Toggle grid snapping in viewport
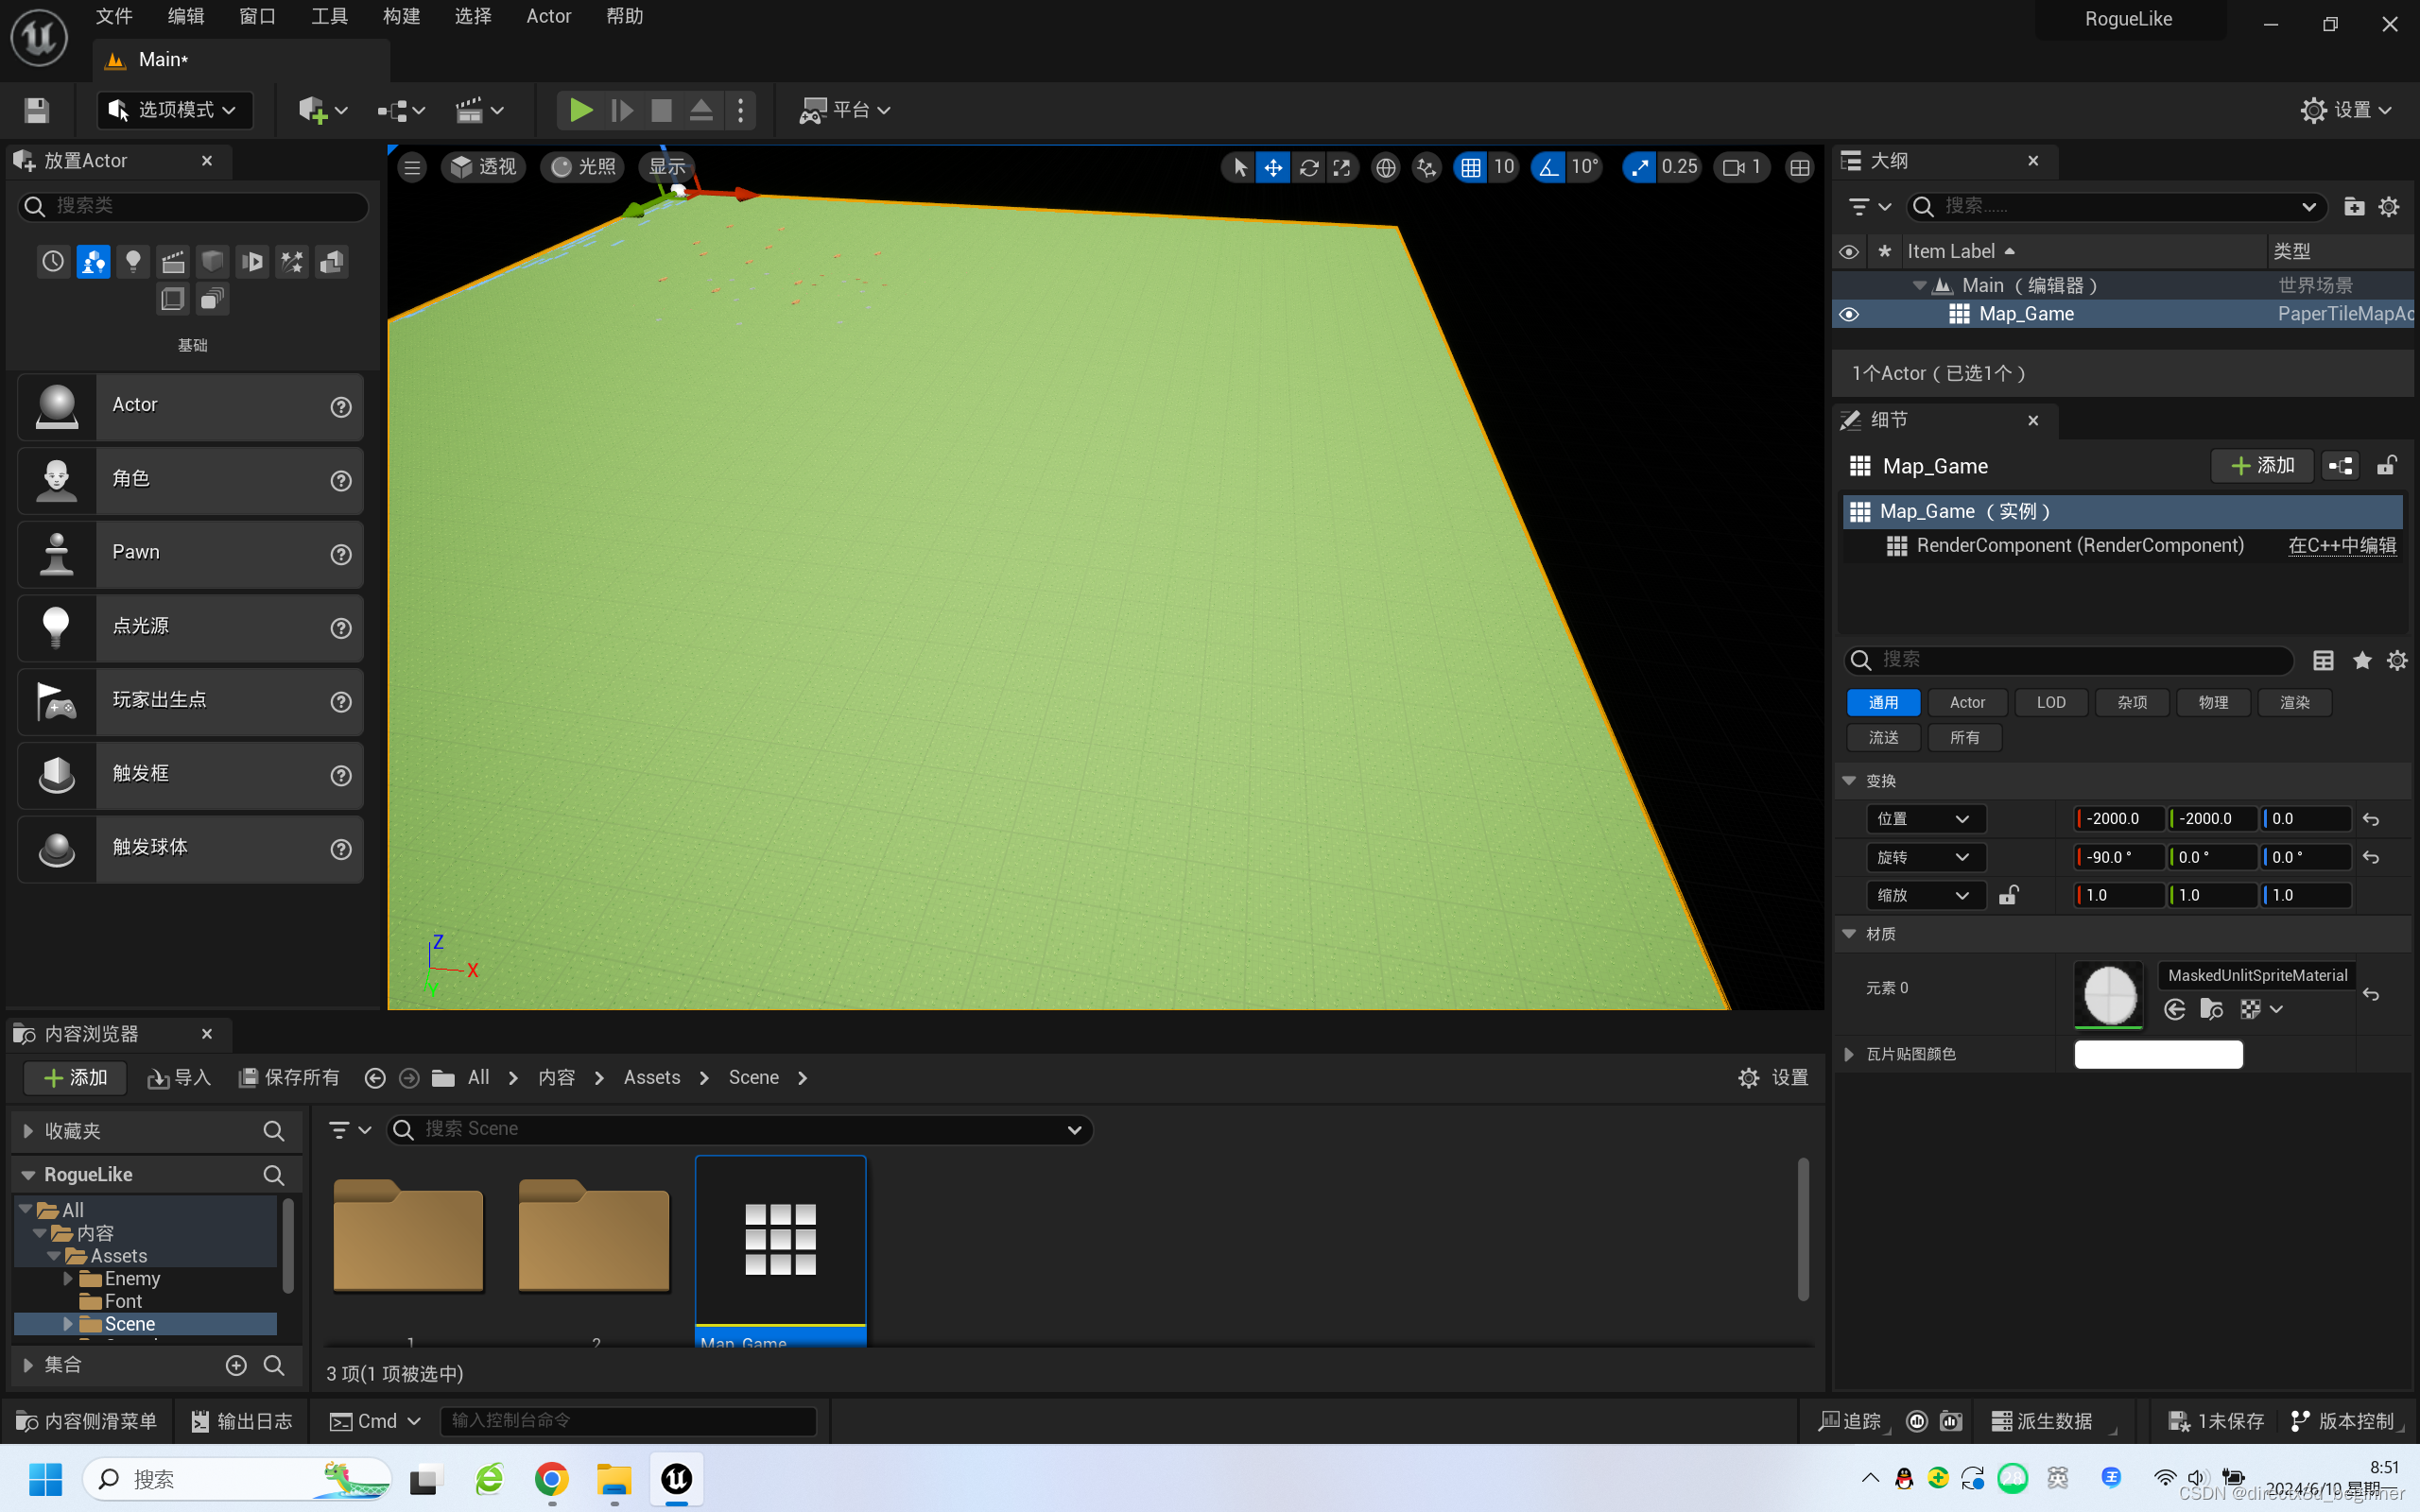The width and height of the screenshot is (2420, 1512). (x=1470, y=167)
